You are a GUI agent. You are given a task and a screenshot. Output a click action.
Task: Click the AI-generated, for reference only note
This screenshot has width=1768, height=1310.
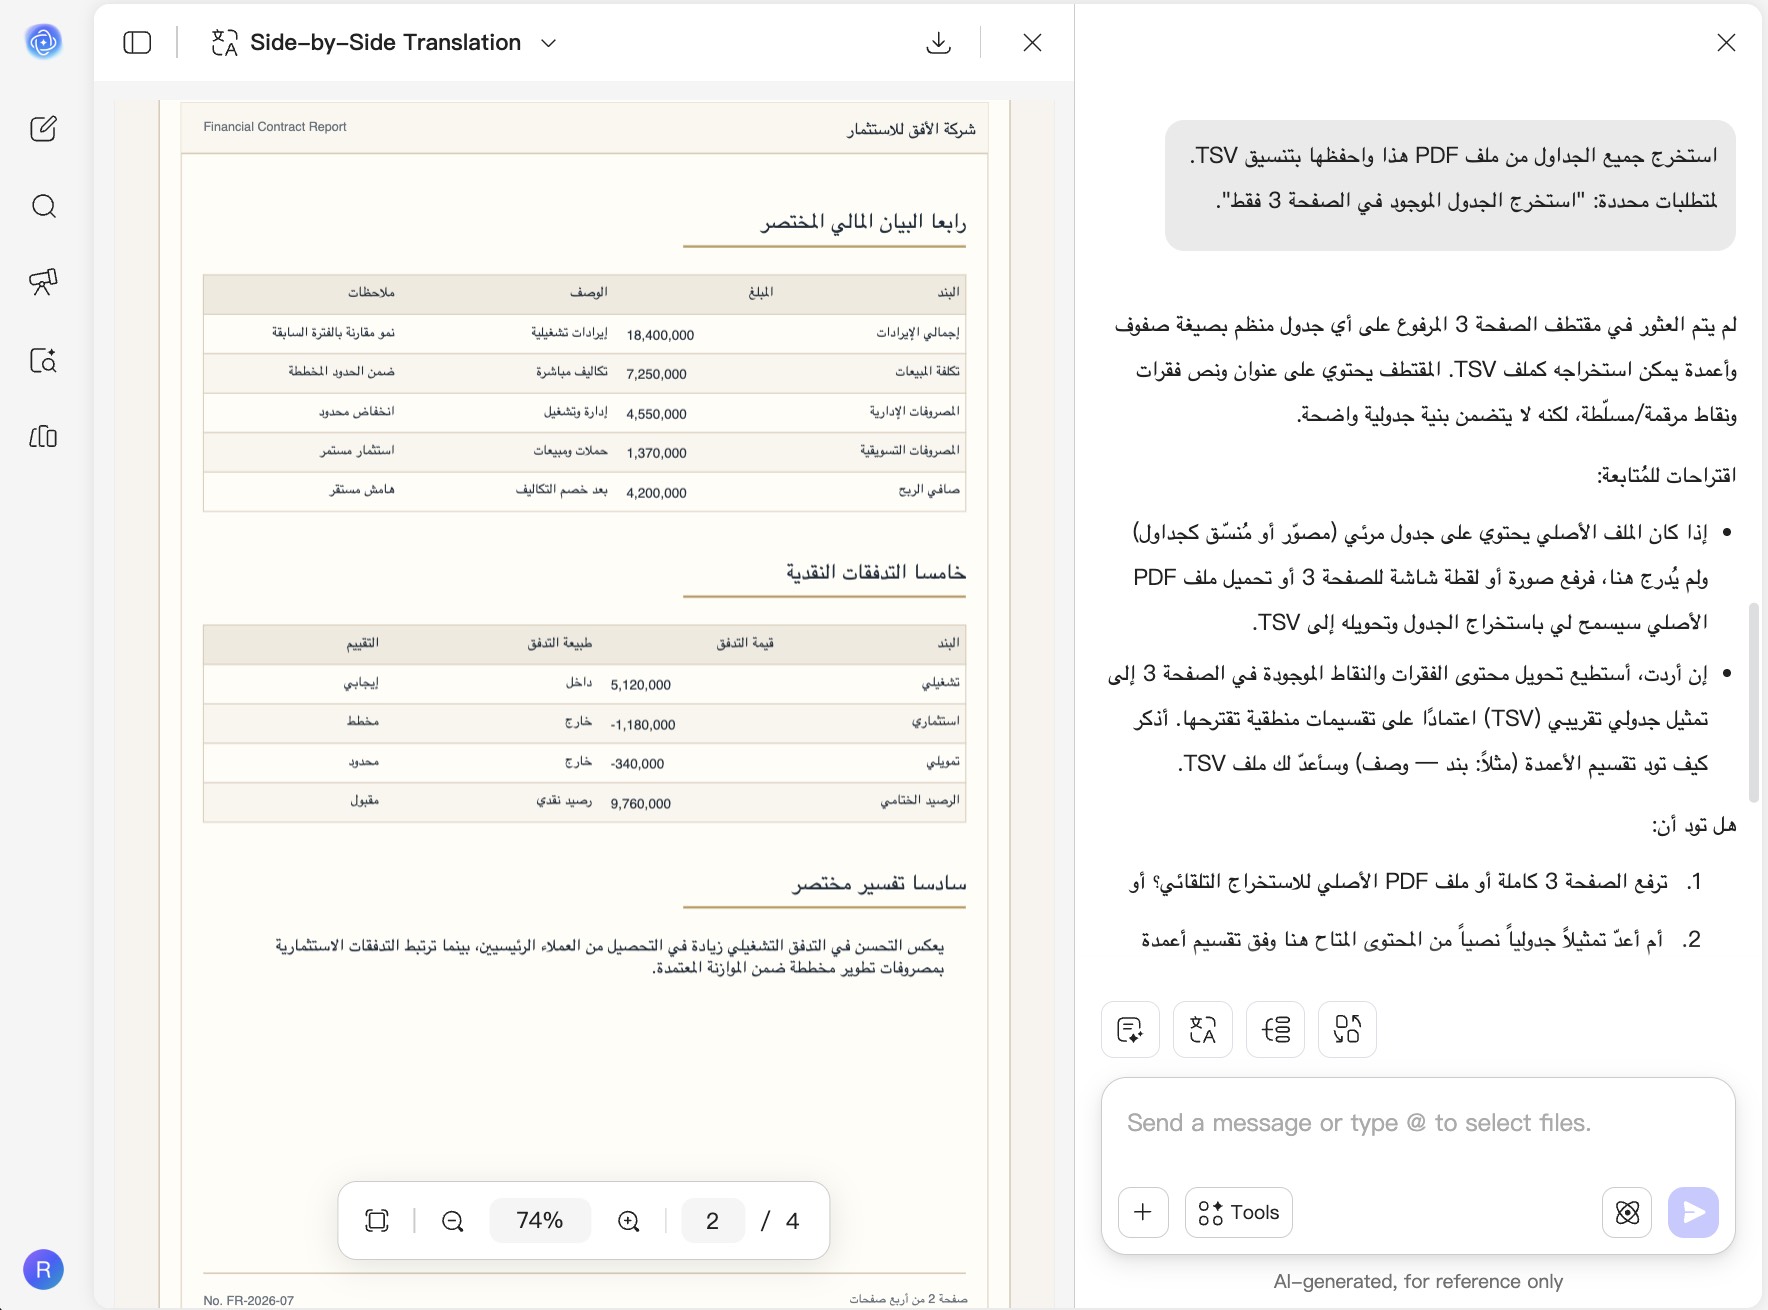[1418, 1281]
